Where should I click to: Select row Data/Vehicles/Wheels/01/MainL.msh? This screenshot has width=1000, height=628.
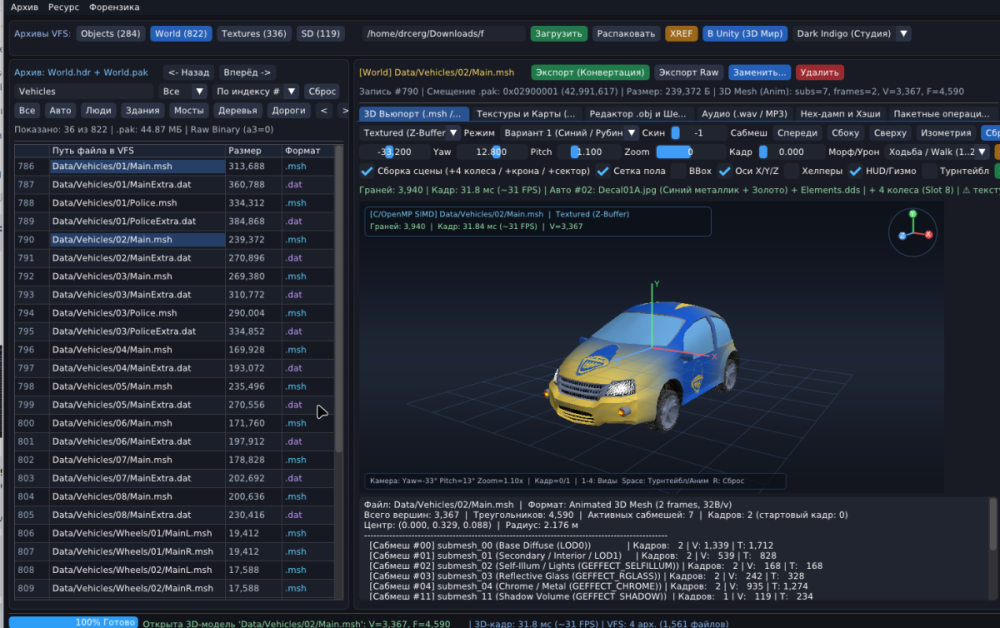174,533
